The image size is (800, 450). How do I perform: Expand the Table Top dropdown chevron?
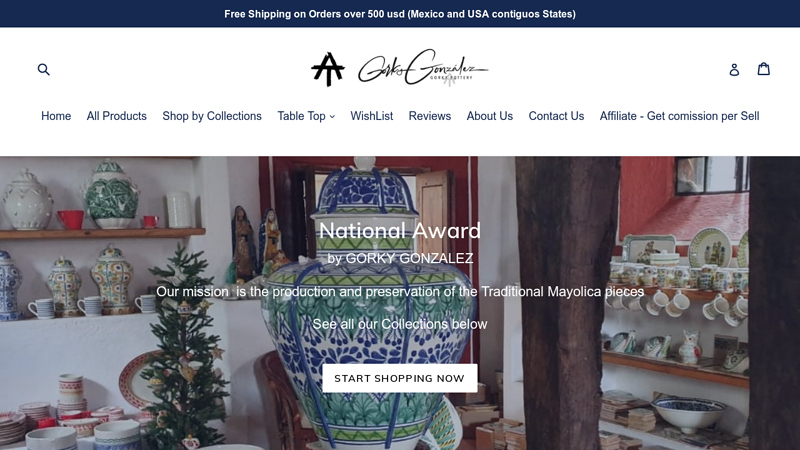[332, 116]
